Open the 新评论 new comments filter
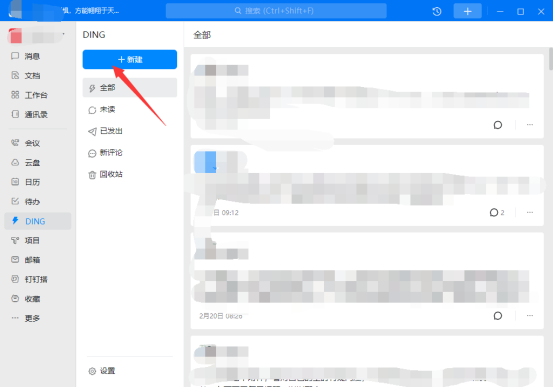 130,153
